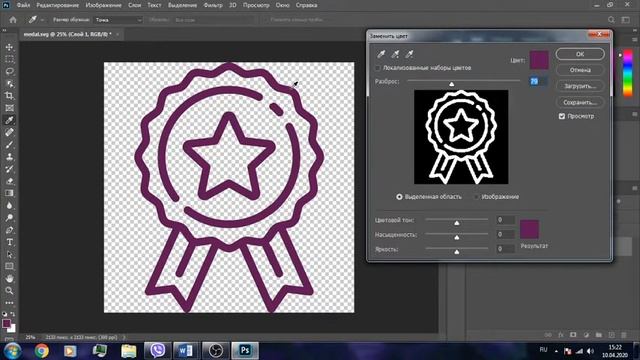The height and width of the screenshot is (360, 640).
Task: Click OK in Replace Color dialog
Action: [x=580, y=54]
